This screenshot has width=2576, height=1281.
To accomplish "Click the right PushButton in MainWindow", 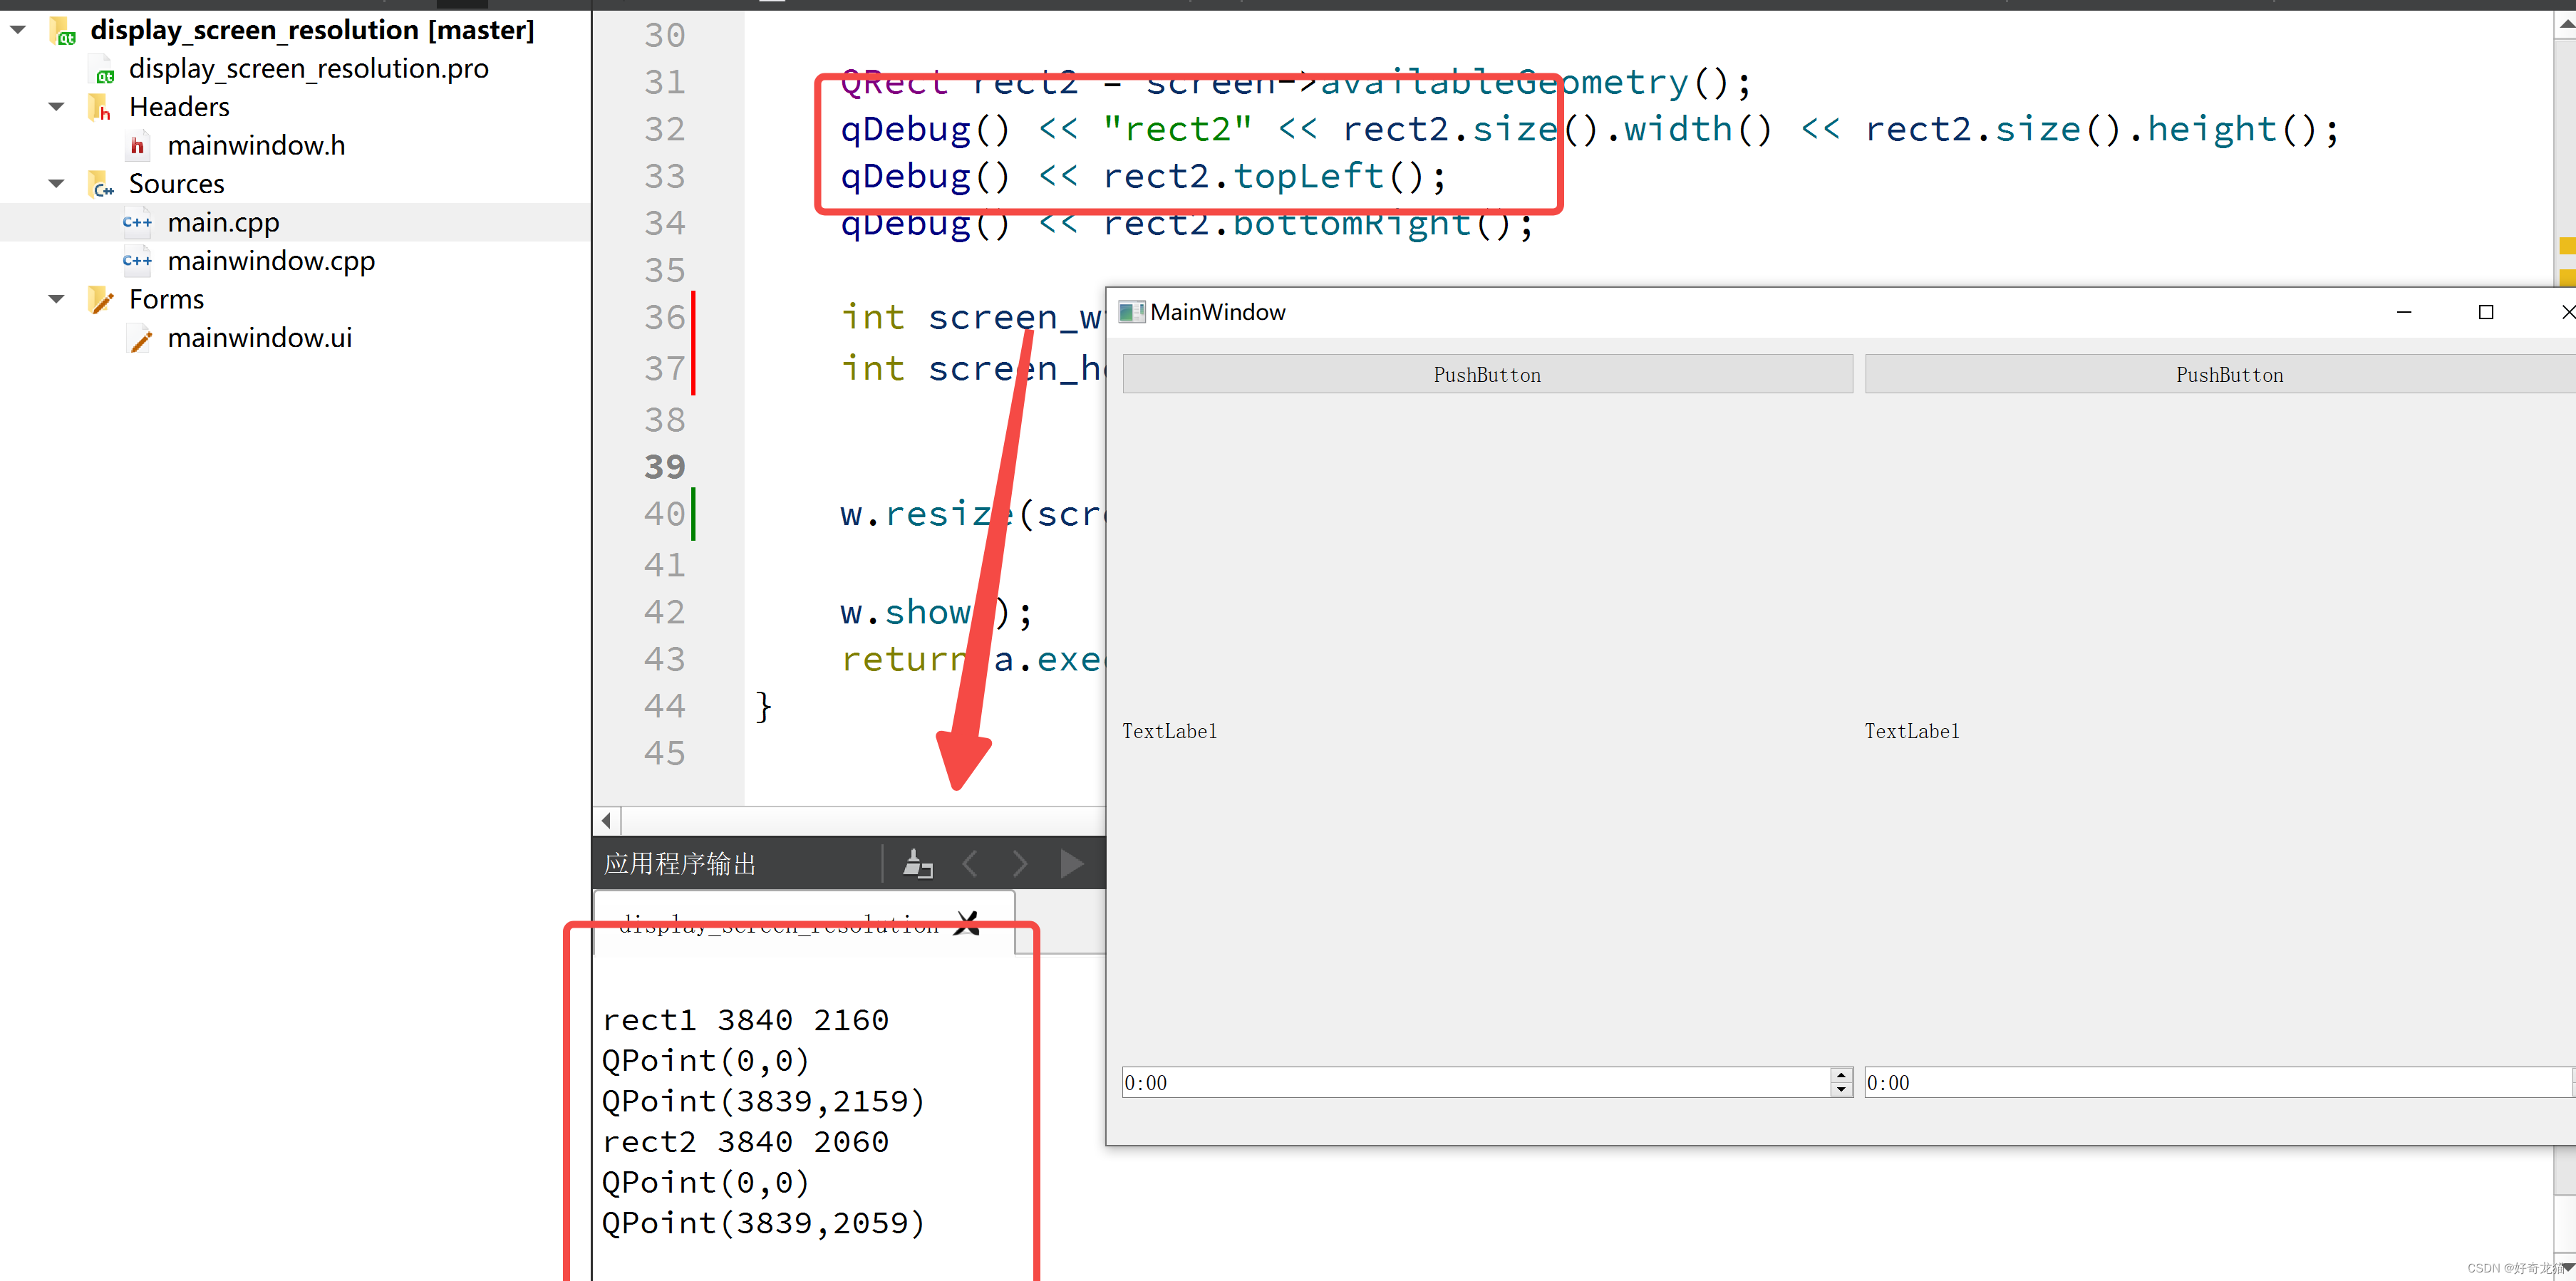I will pos(2228,375).
